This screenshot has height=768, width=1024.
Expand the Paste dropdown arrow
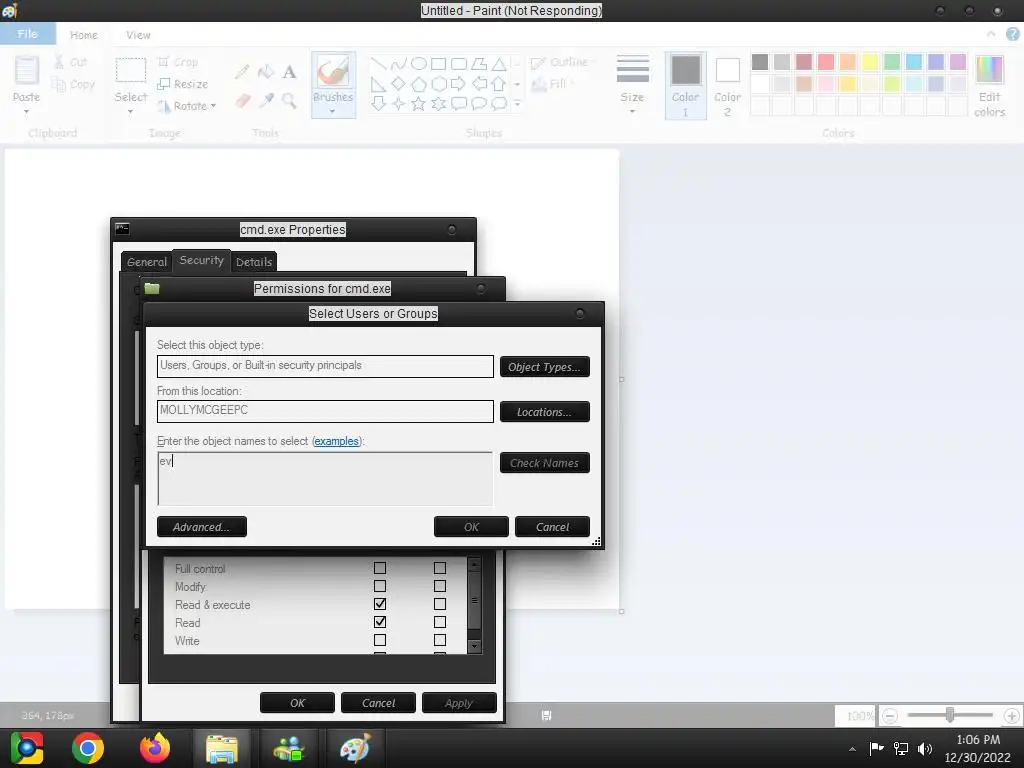(x=27, y=112)
